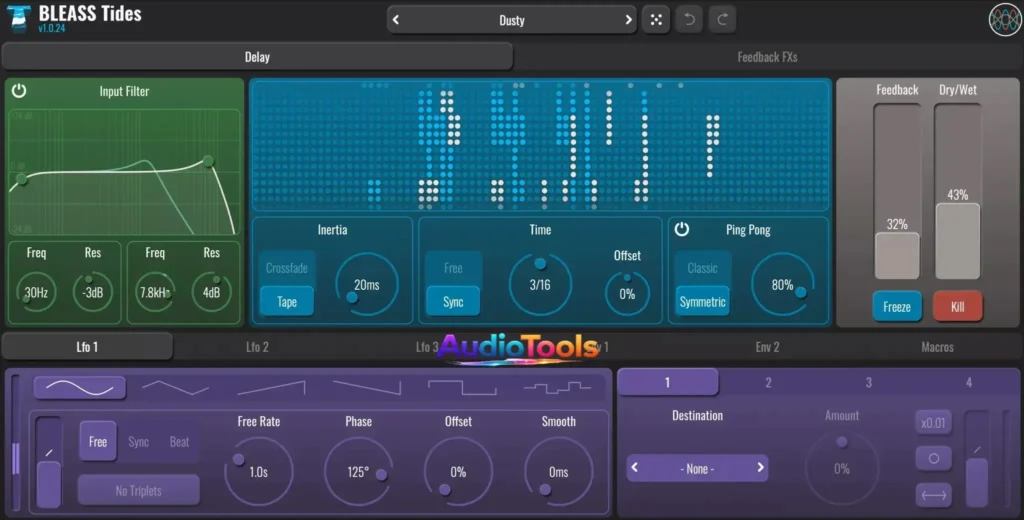Select modulation slot 4 tab

969,382
